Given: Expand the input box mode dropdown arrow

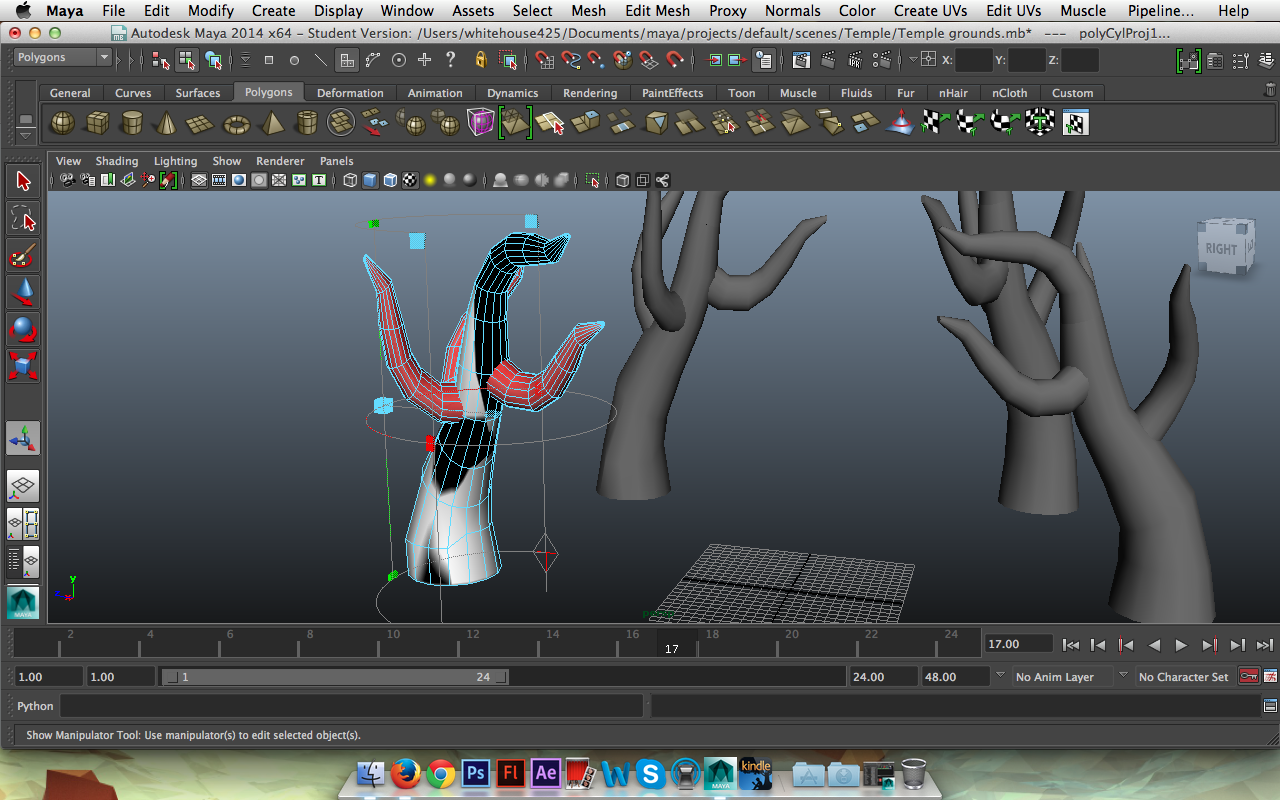Looking at the screenshot, I should 913,60.
